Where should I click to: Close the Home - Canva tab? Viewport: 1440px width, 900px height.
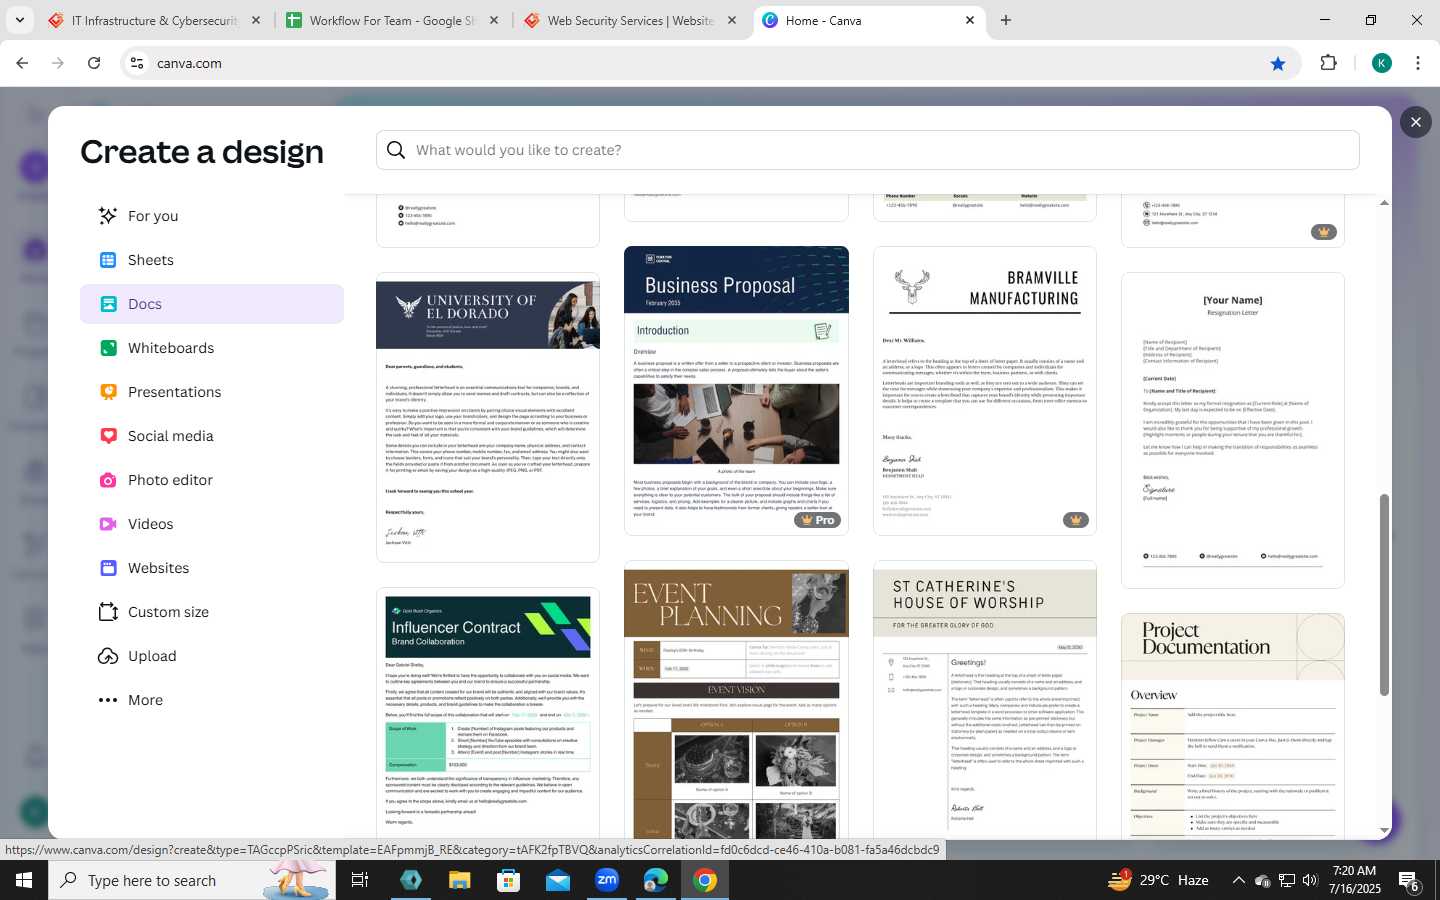970,20
